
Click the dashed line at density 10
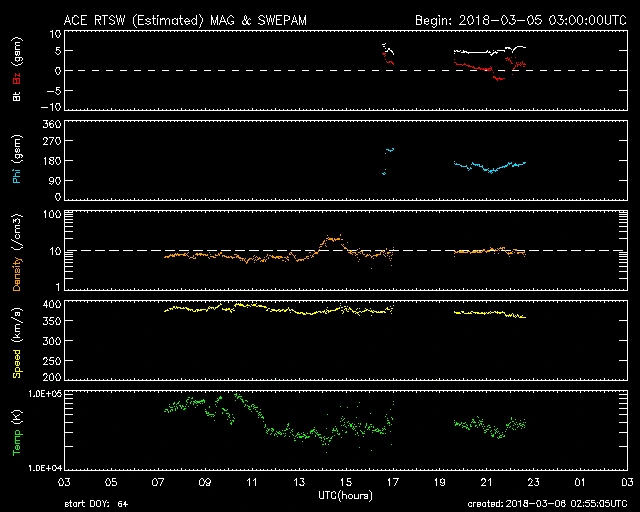tap(250, 250)
